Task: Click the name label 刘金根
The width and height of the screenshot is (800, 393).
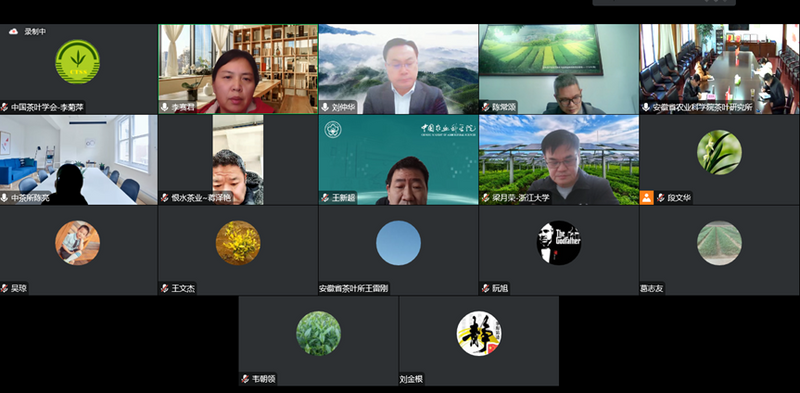Action: (411, 379)
